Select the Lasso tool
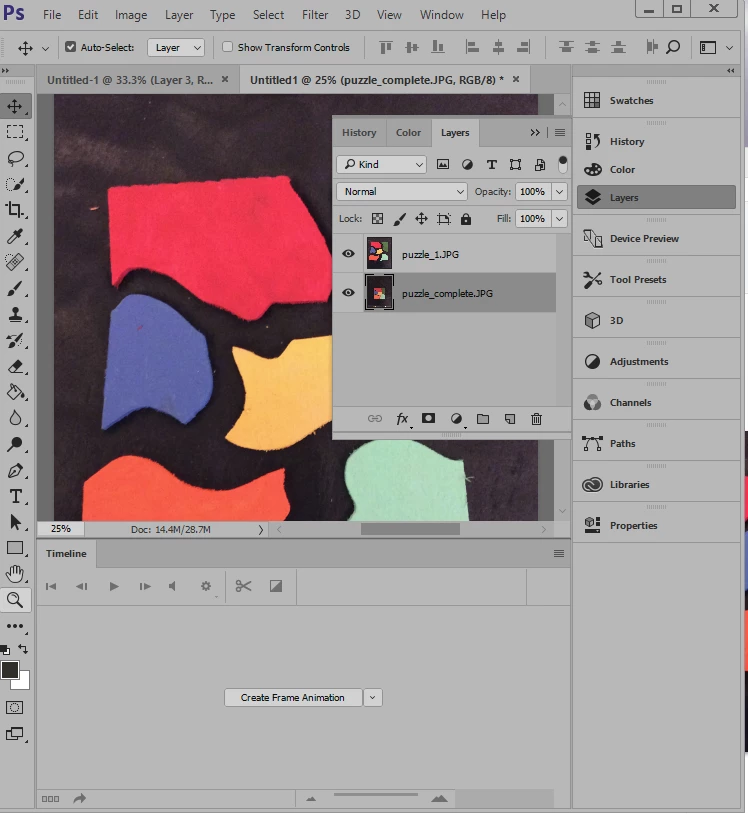 (x=15, y=158)
